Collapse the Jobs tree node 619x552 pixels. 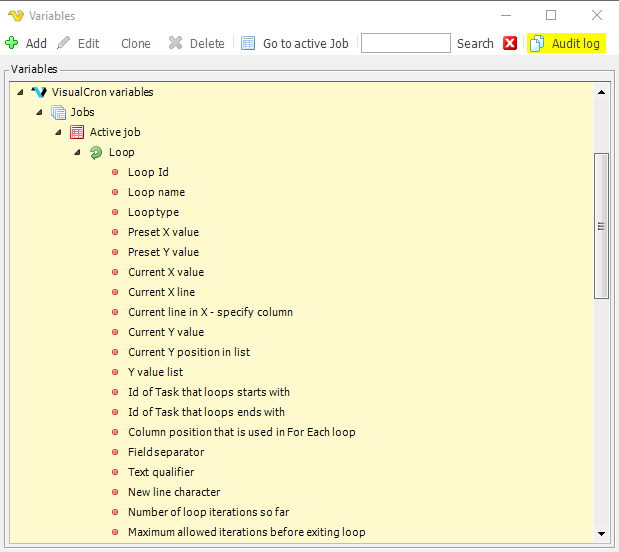click(40, 112)
